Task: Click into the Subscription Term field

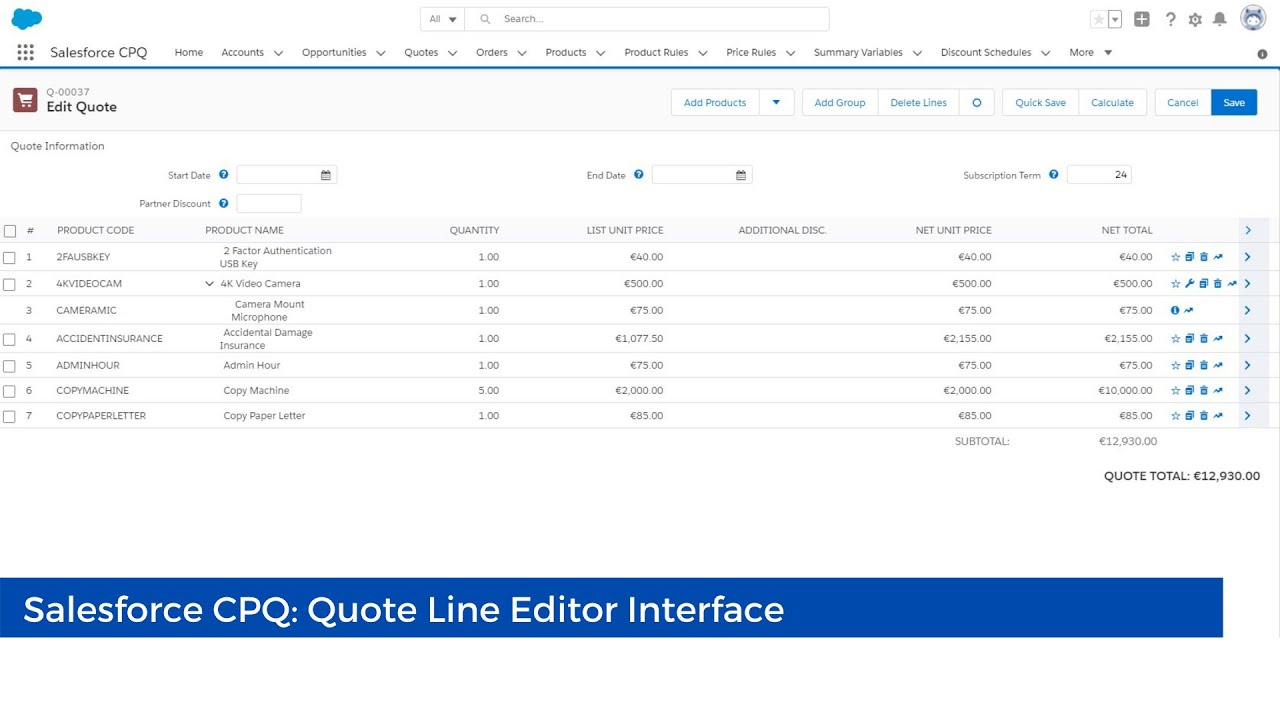Action: (x=1099, y=174)
